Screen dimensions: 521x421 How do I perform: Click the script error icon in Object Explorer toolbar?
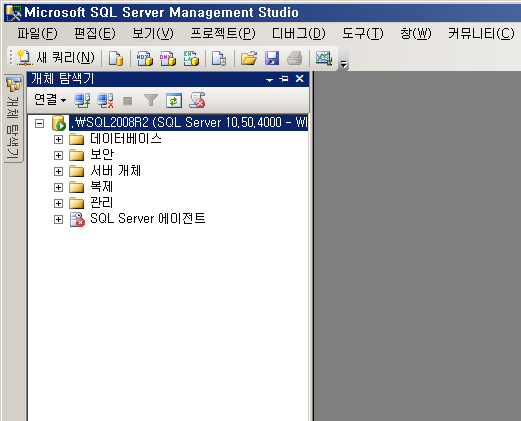point(197,100)
